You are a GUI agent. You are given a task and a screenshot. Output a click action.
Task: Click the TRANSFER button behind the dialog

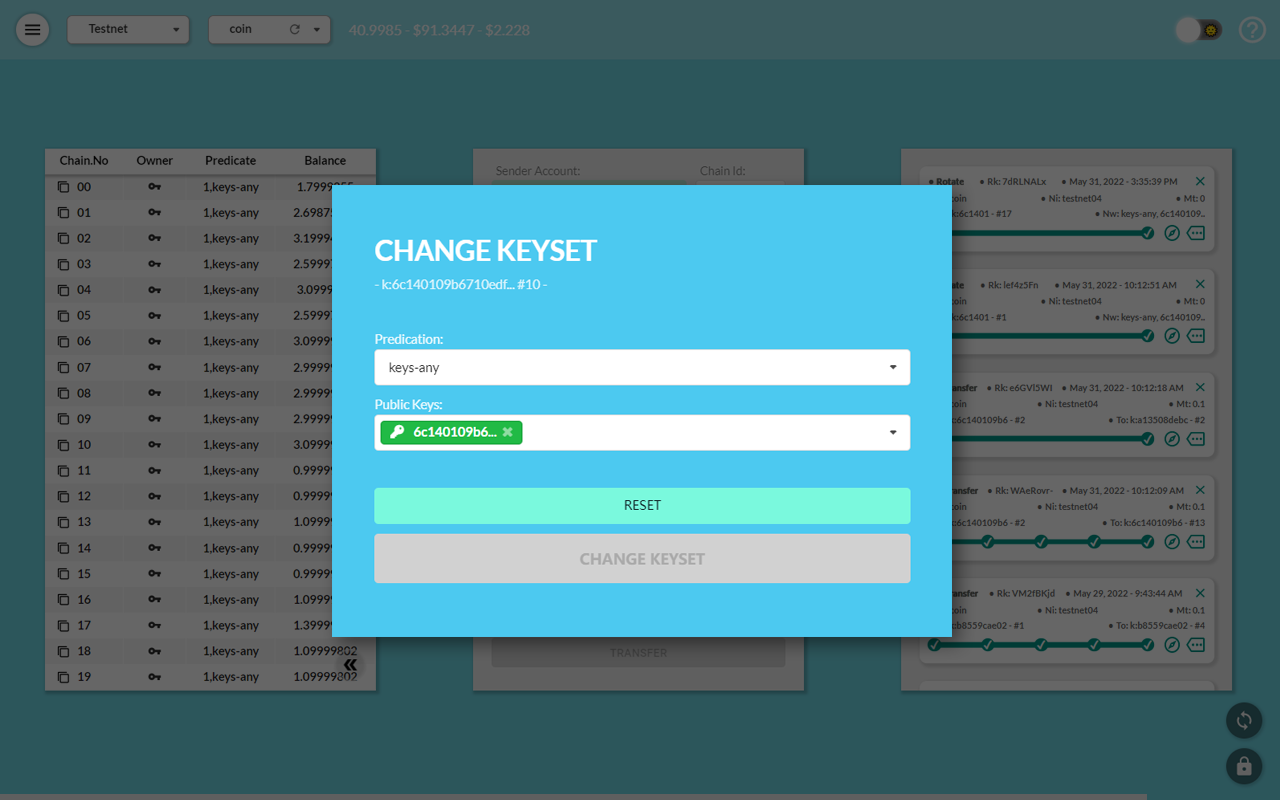point(638,652)
